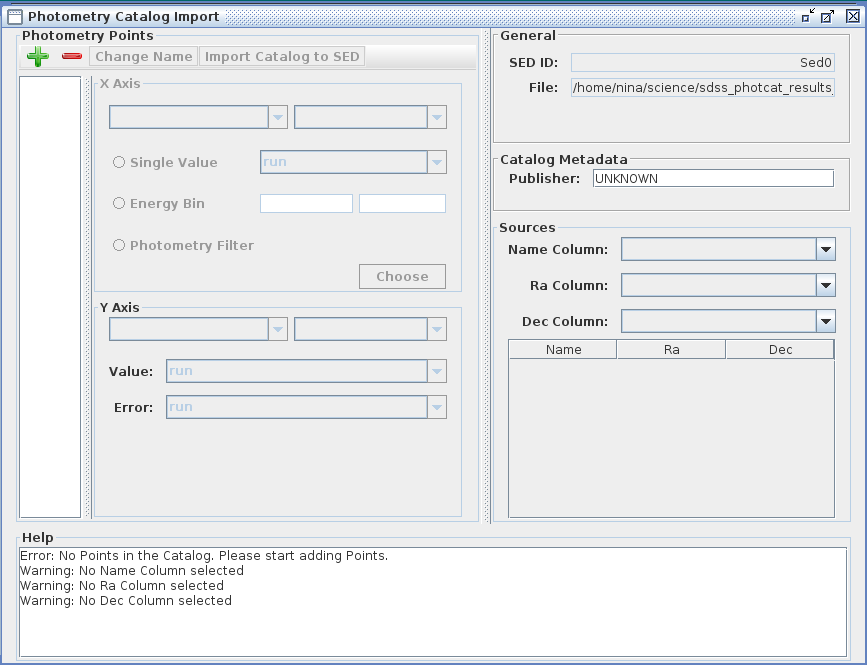
Task: Select the Single Value radio button
Action: 119,162
